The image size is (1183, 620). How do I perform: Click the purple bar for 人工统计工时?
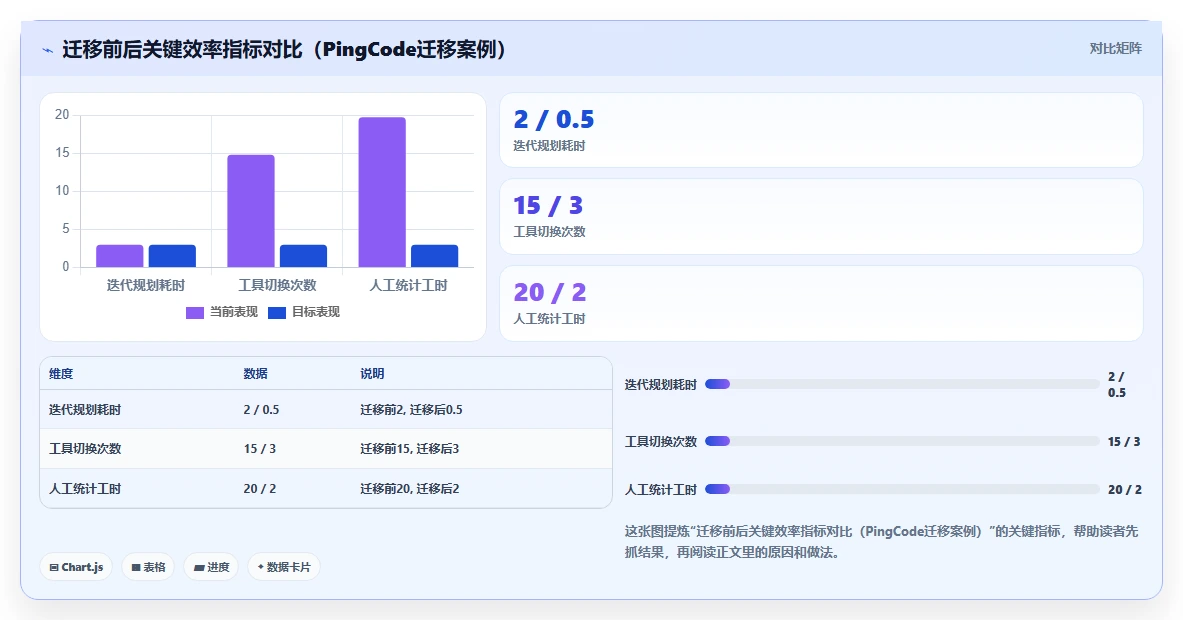[x=382, y=192]
